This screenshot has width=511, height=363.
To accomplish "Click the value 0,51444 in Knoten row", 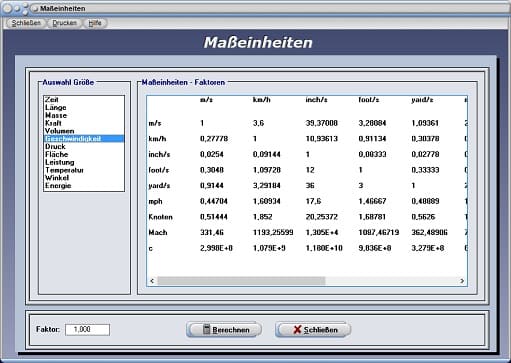I will pyautogui.click(x=214, y=217).
